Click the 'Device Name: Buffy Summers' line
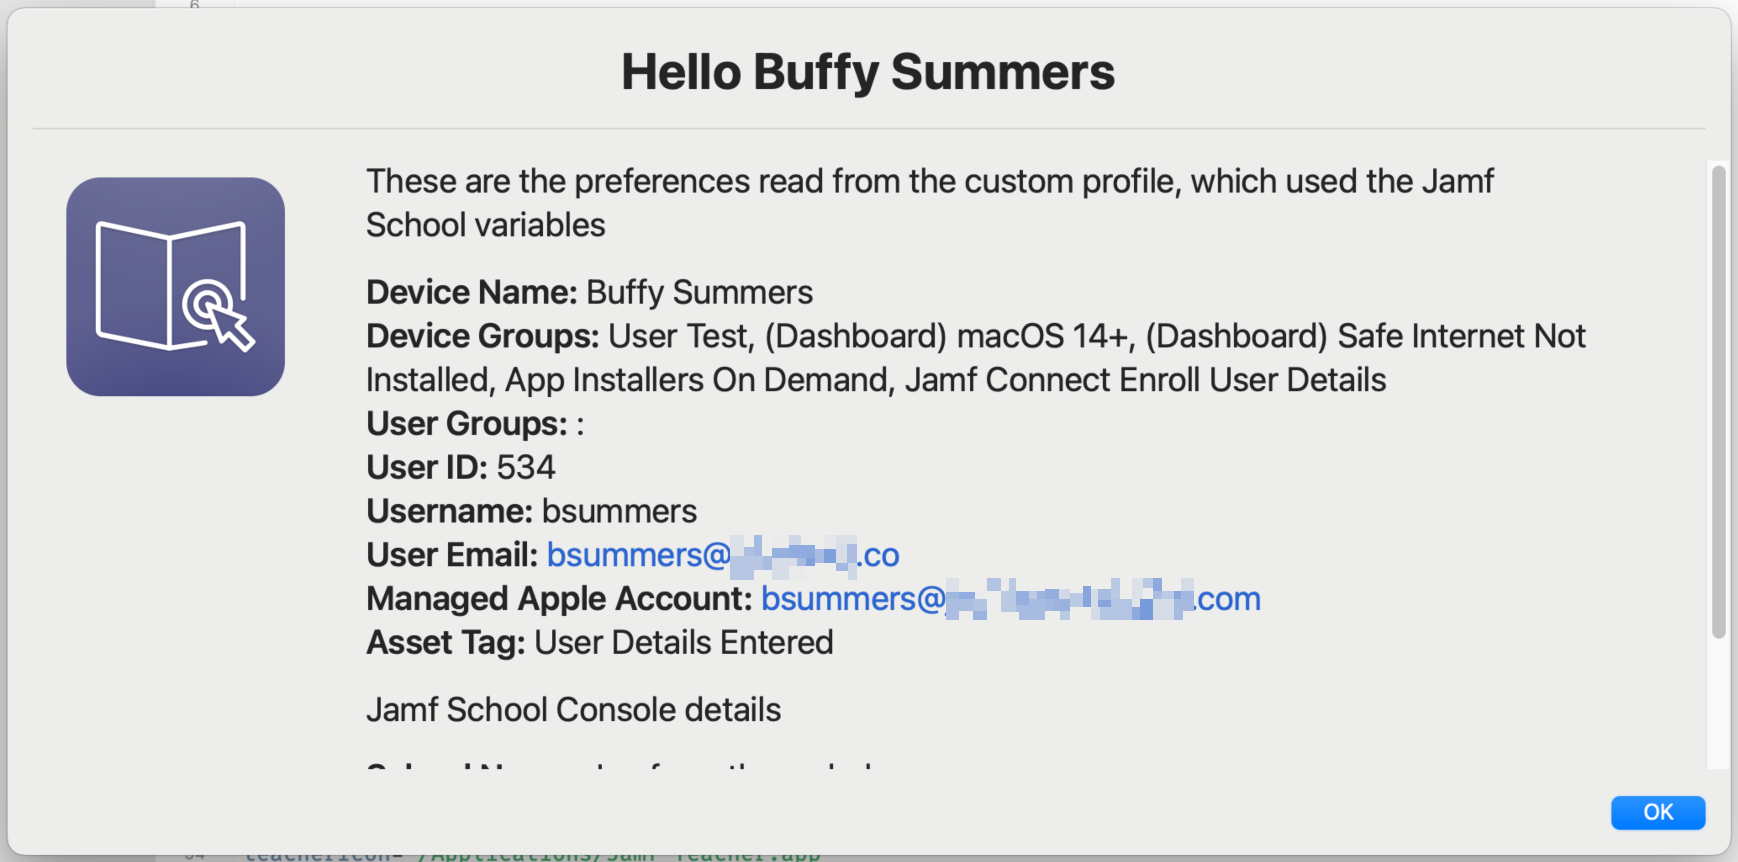The width and height of the screenshot is (1738, 862). coord(589,292)
